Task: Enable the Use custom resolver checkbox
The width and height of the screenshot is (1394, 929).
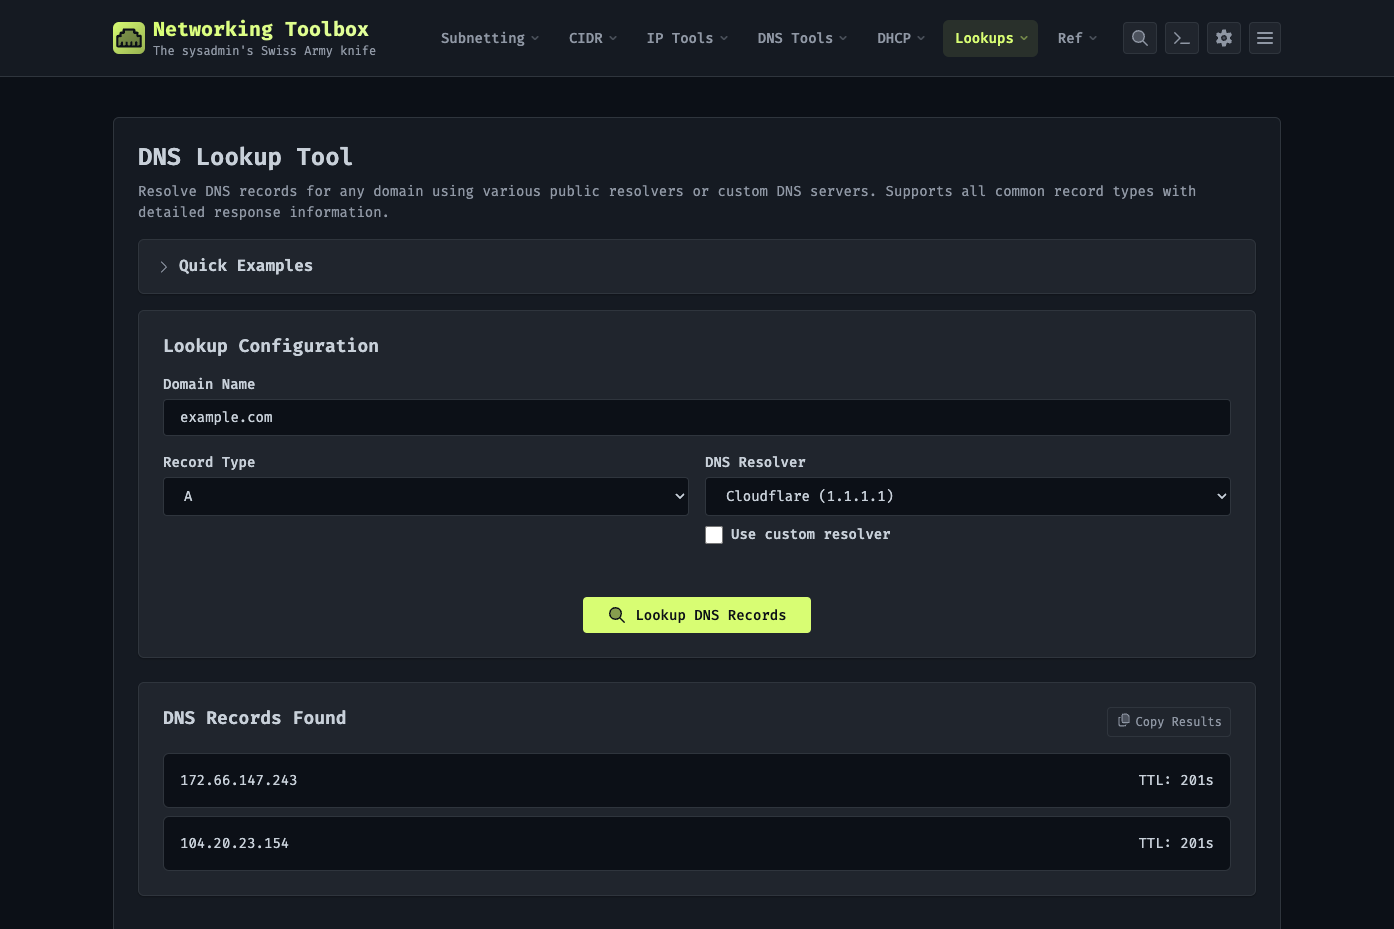Action: pos(714,535)
